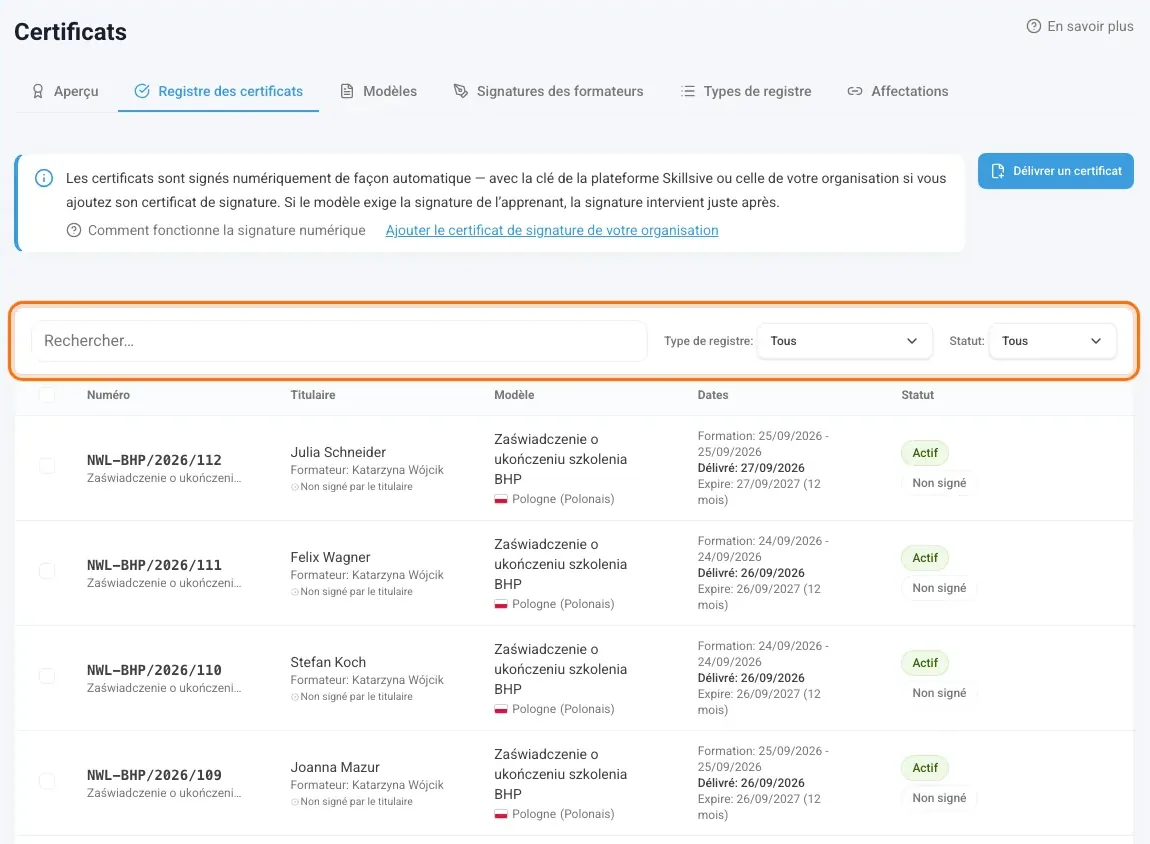Screen dimensions: 1150x844
Task: Click the Rechercher search field
Action: [x=339, y=341]
